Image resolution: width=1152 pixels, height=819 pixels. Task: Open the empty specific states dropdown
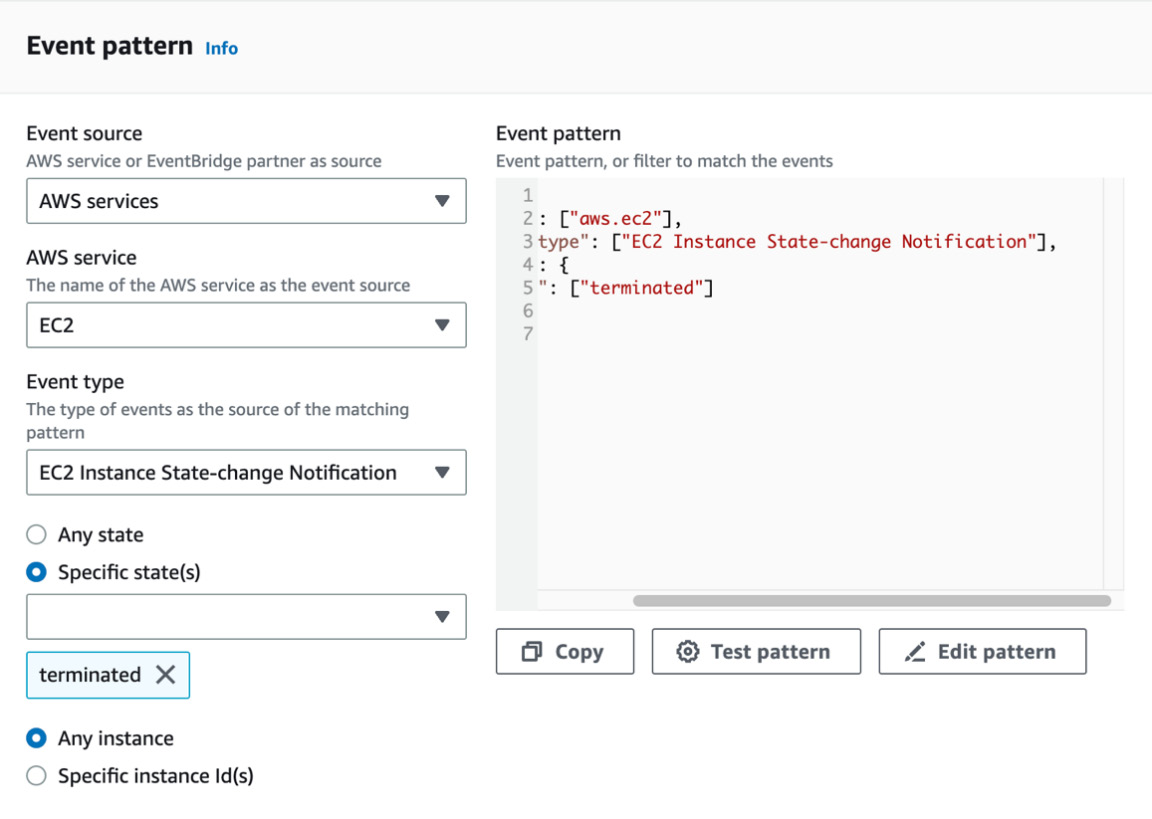[246, 616]
